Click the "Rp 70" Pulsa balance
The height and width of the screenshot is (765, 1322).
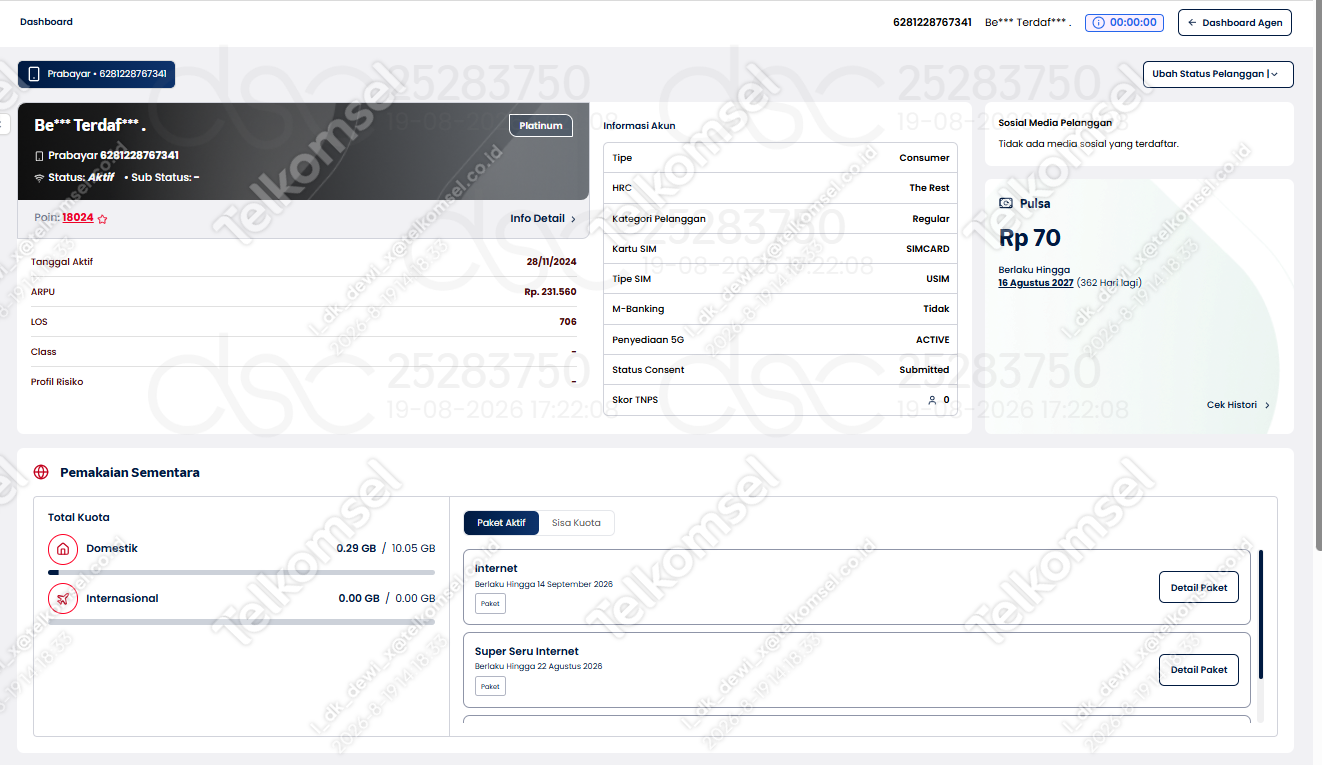[1030, 238]
